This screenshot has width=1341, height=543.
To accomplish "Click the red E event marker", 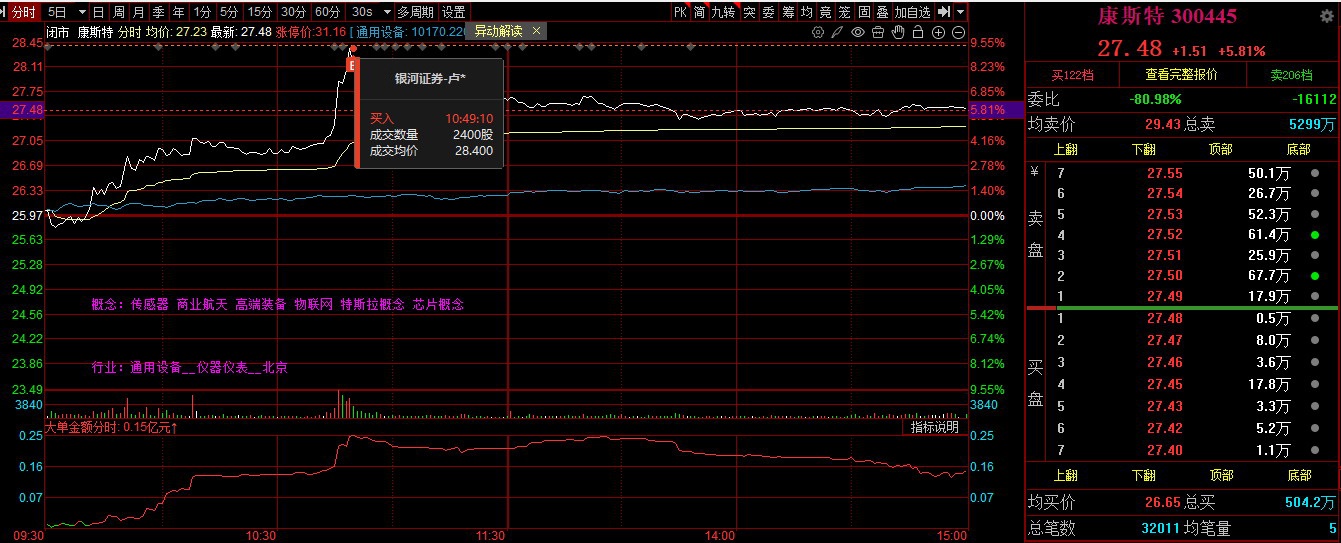I will [x=351, y=65].
